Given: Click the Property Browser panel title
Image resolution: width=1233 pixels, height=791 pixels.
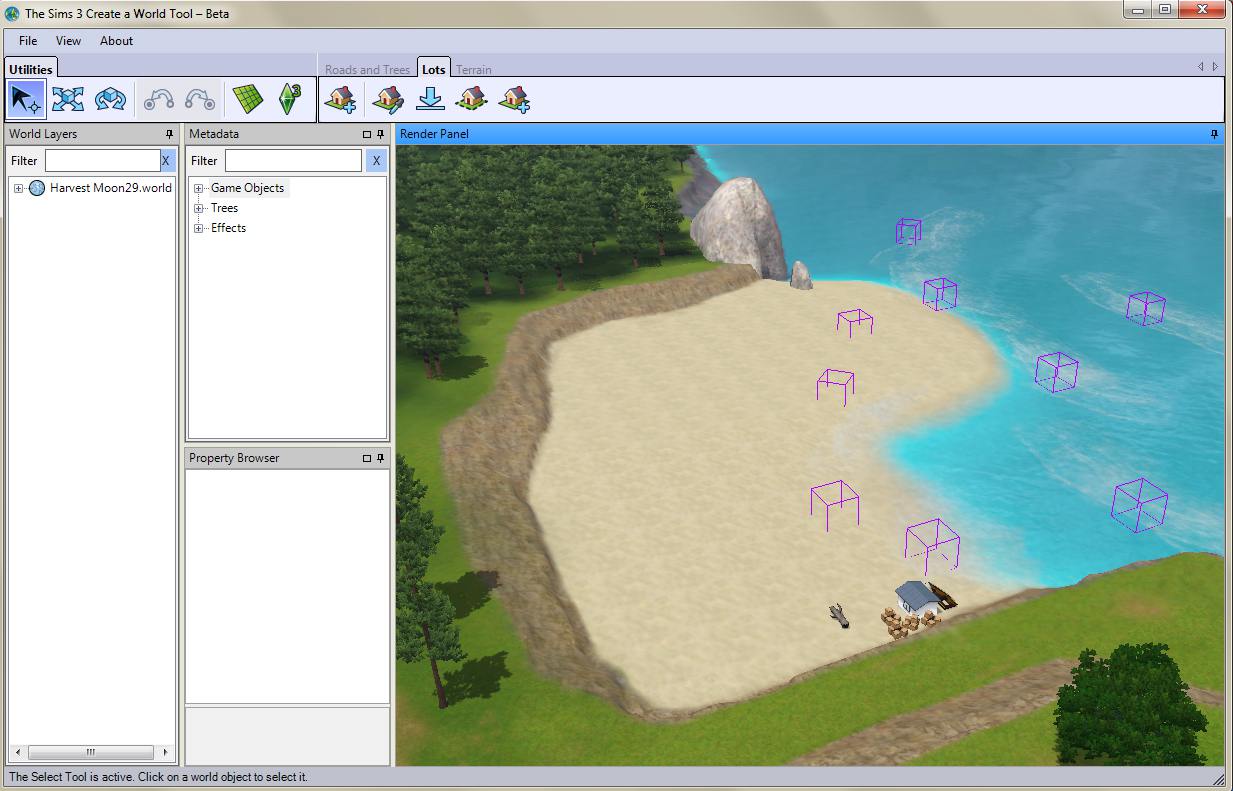Looking at the screenshot, I should pyautogui.click(x=234, y=458).
